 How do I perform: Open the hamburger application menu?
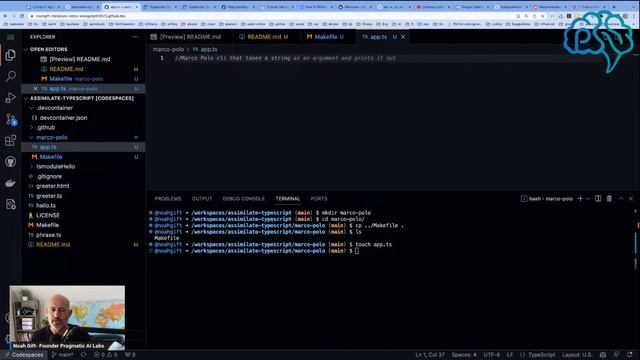point(11,37)
